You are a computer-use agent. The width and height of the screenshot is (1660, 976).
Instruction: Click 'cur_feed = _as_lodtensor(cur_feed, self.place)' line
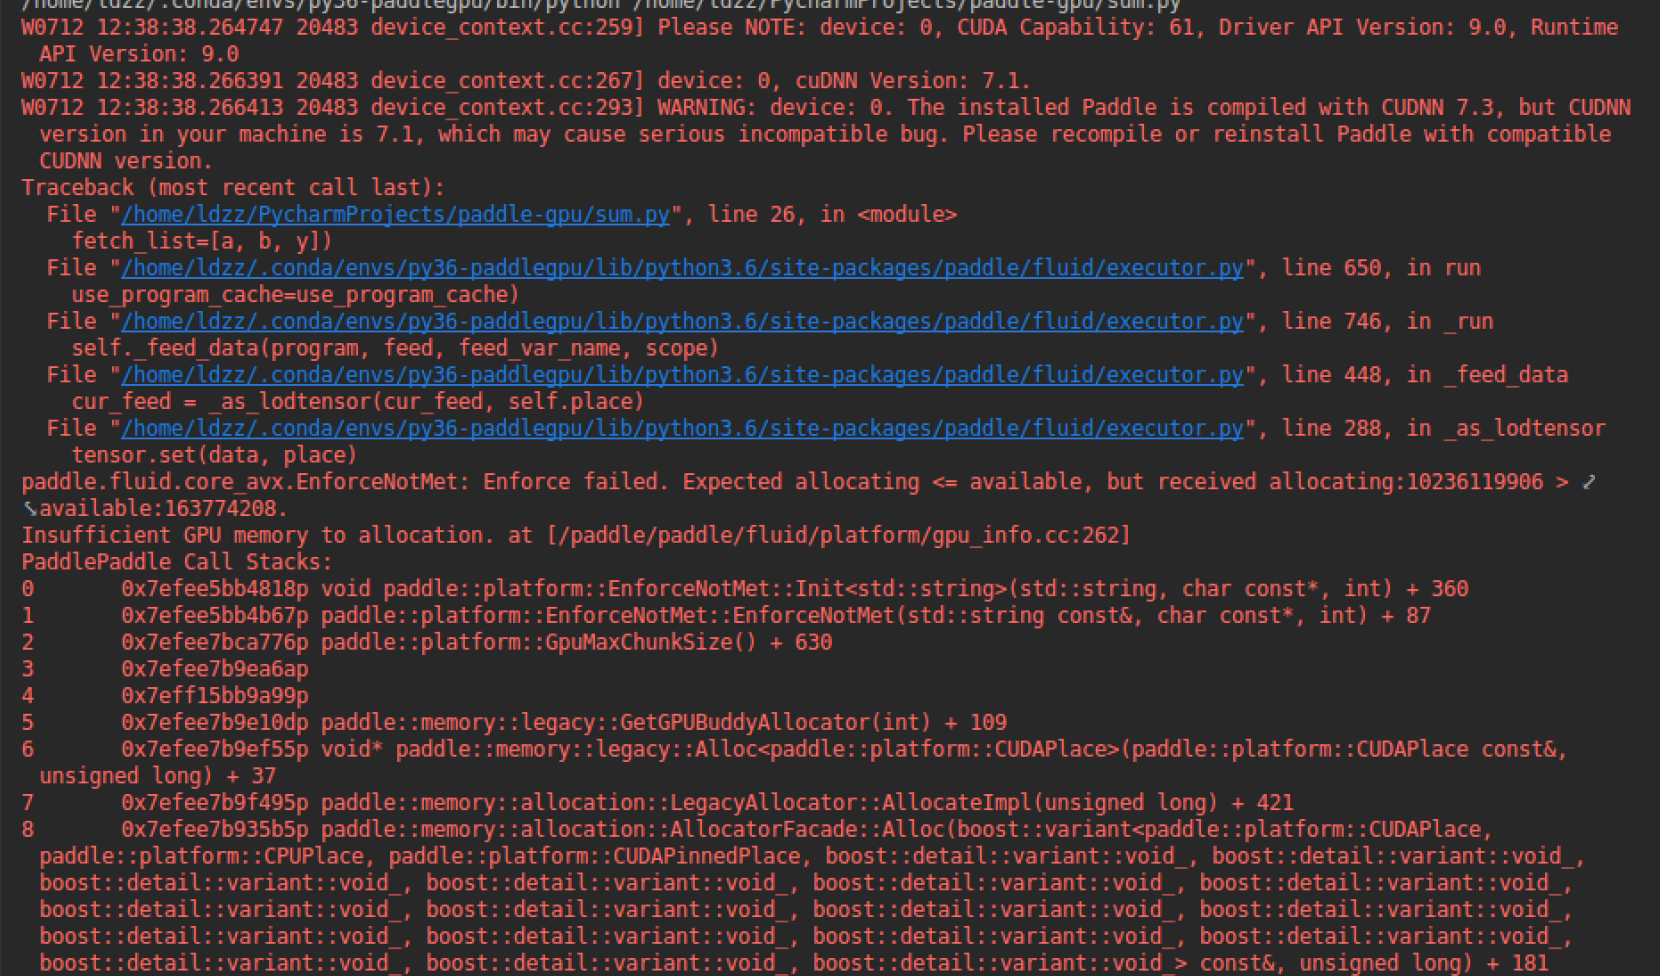click(358, 402)
